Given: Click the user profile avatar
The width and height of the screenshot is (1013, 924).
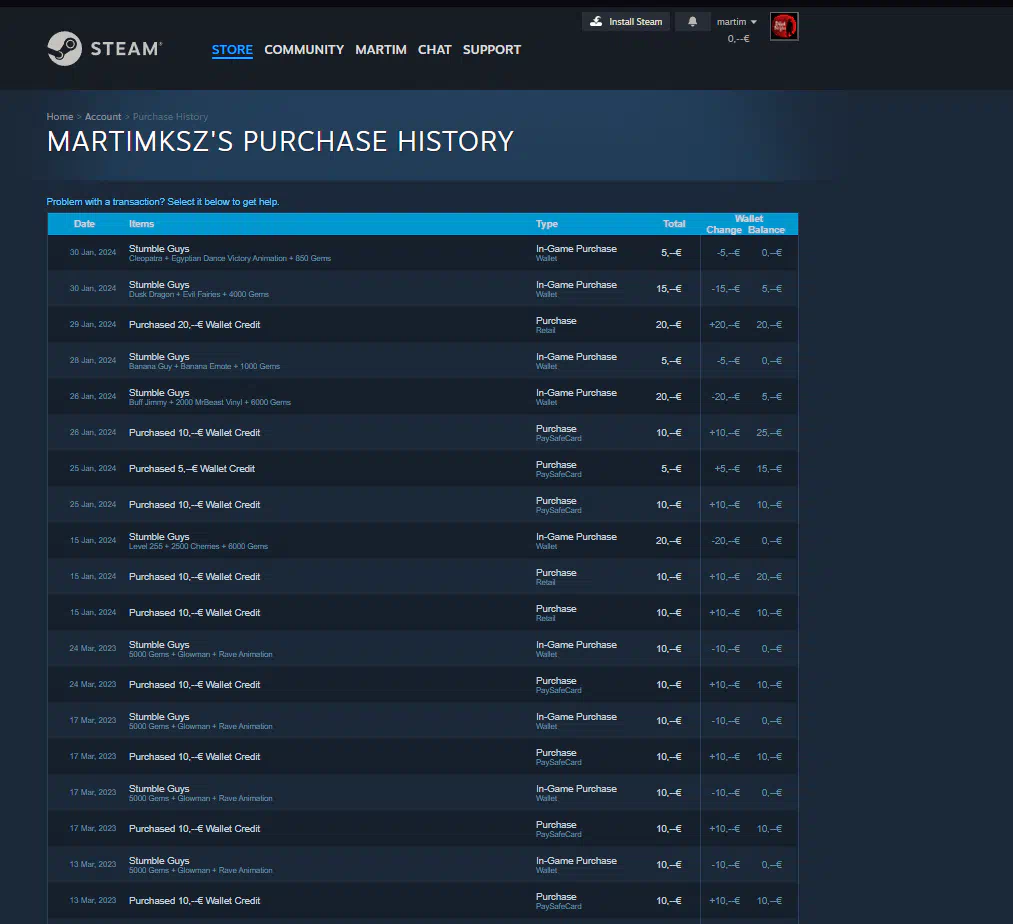Looking at the screenshot, I should [x=784, y=27].
